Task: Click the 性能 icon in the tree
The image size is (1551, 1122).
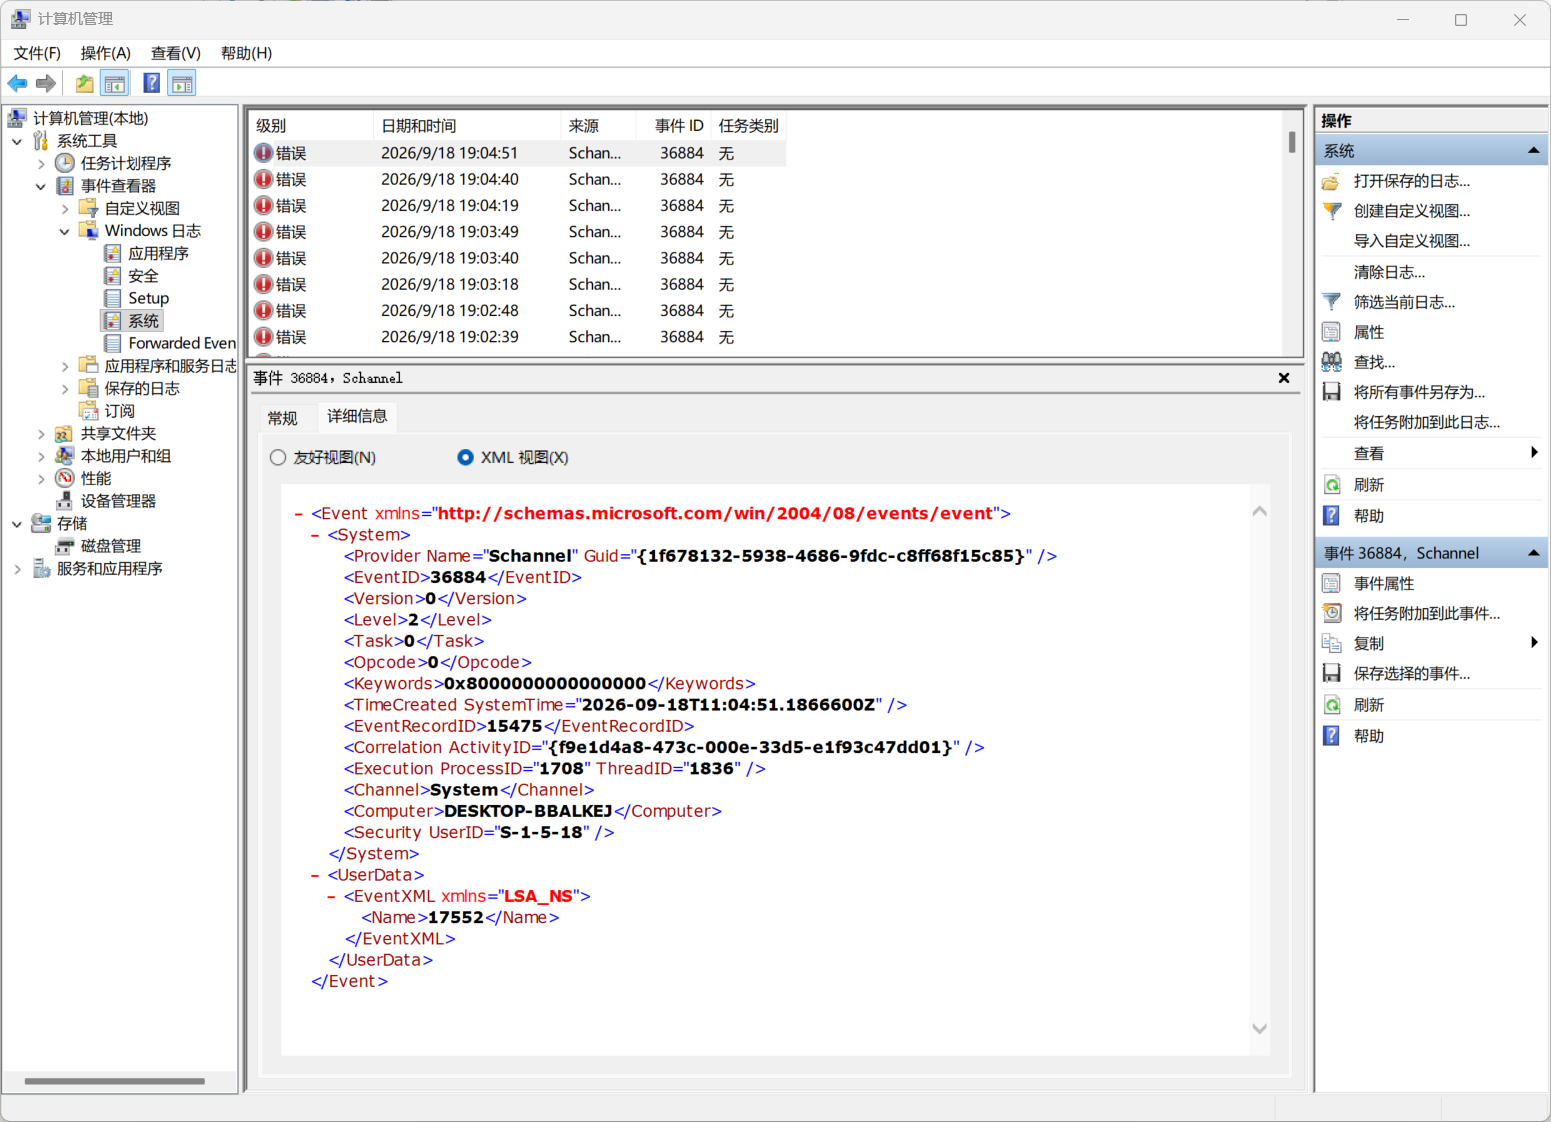Action: (x=65, y=478)
